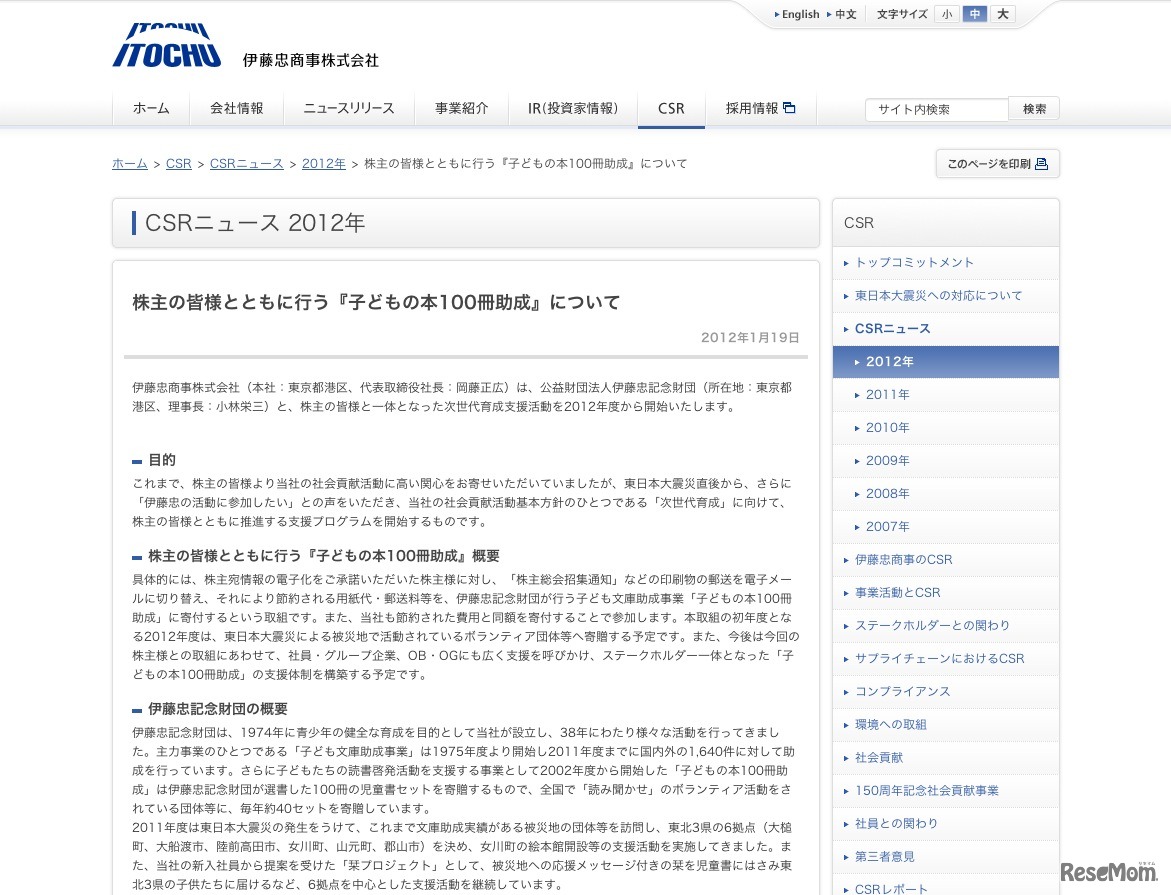Select 2008年 in the sidebar

coord(945,494)
